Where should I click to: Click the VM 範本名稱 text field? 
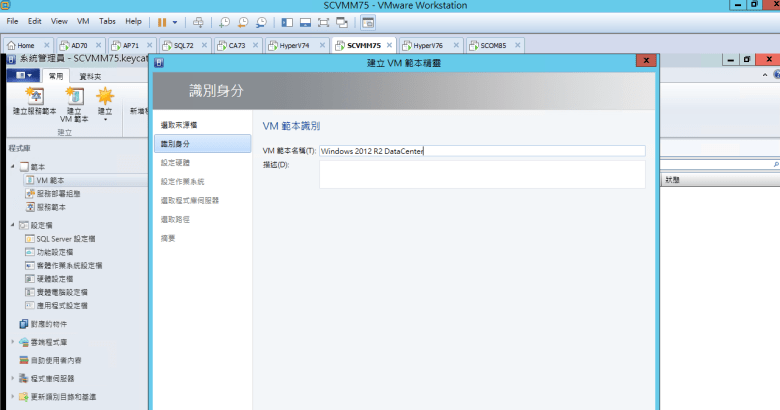coord(482,151)
